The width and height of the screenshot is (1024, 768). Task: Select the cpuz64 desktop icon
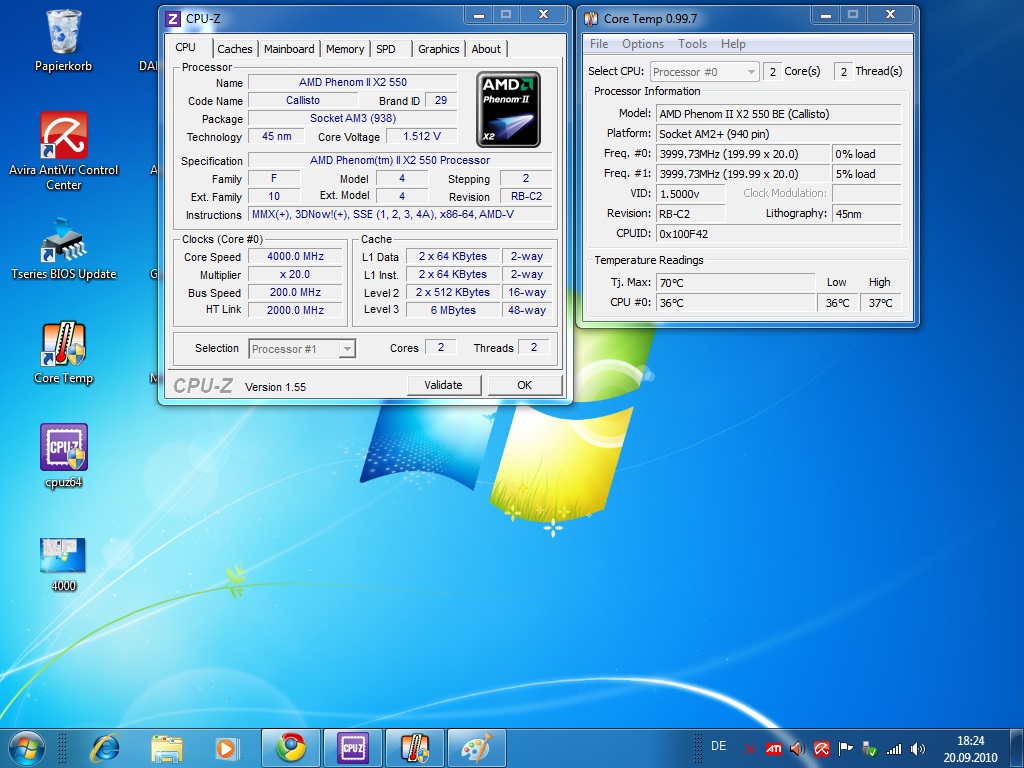[63, 456]
